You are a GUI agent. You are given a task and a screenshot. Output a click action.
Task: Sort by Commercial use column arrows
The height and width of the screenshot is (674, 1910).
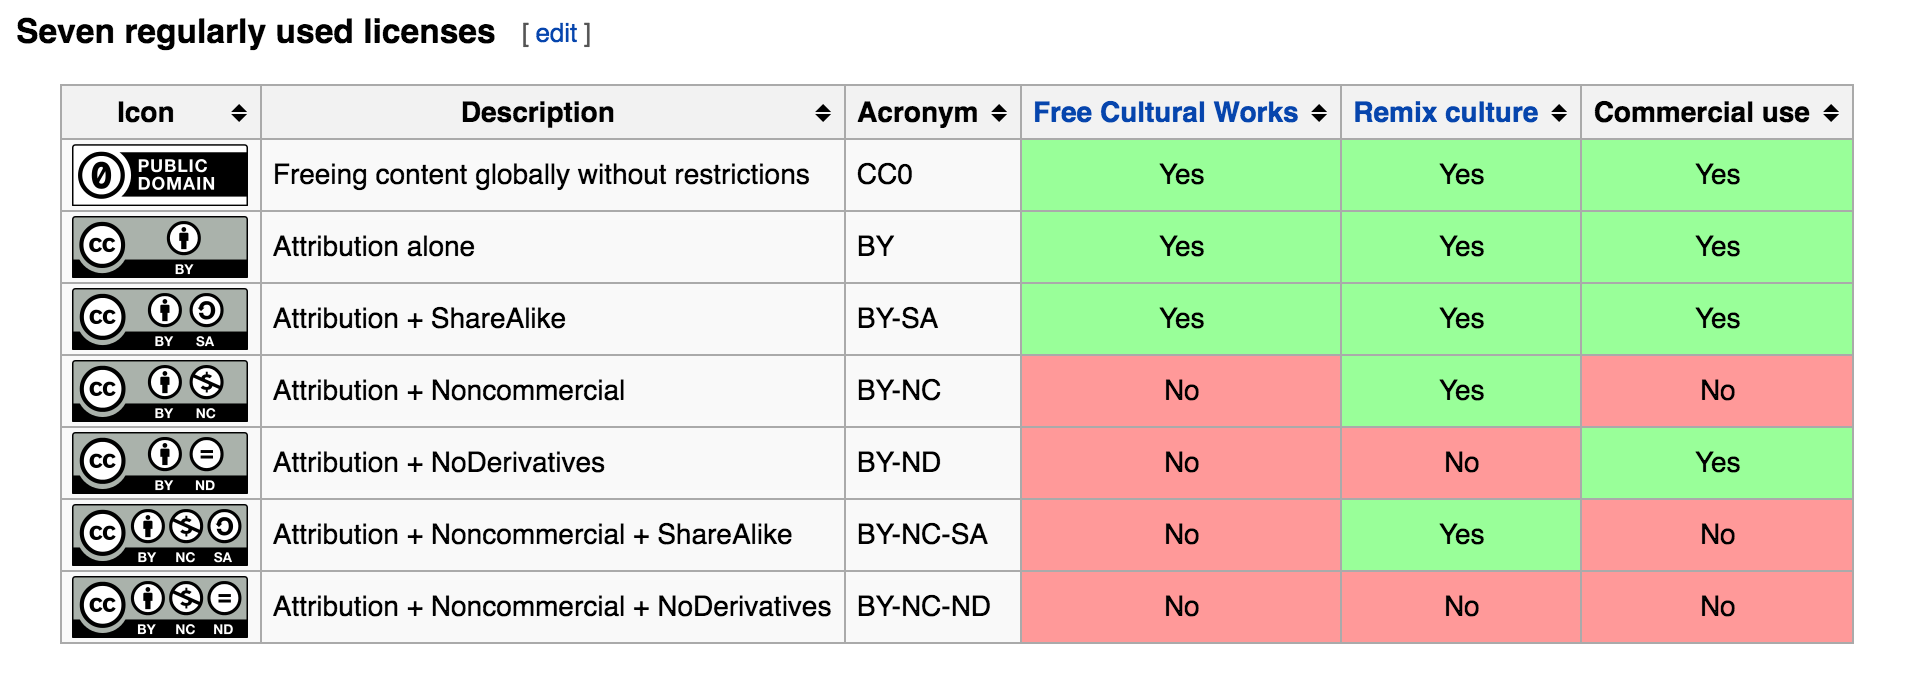(x=1831, y=113)
